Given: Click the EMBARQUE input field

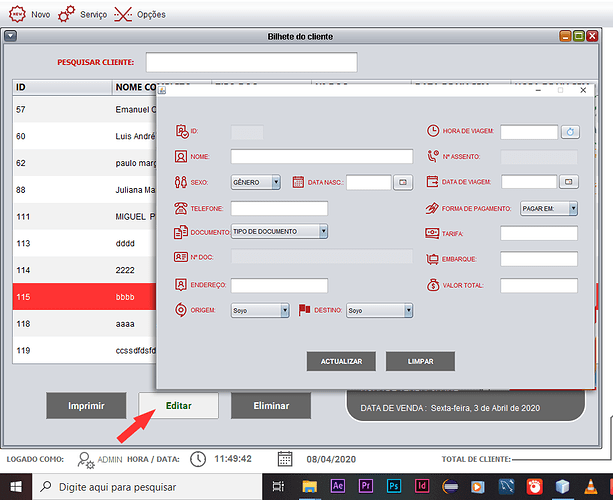Looking at the screenshot, I should 539,259.
